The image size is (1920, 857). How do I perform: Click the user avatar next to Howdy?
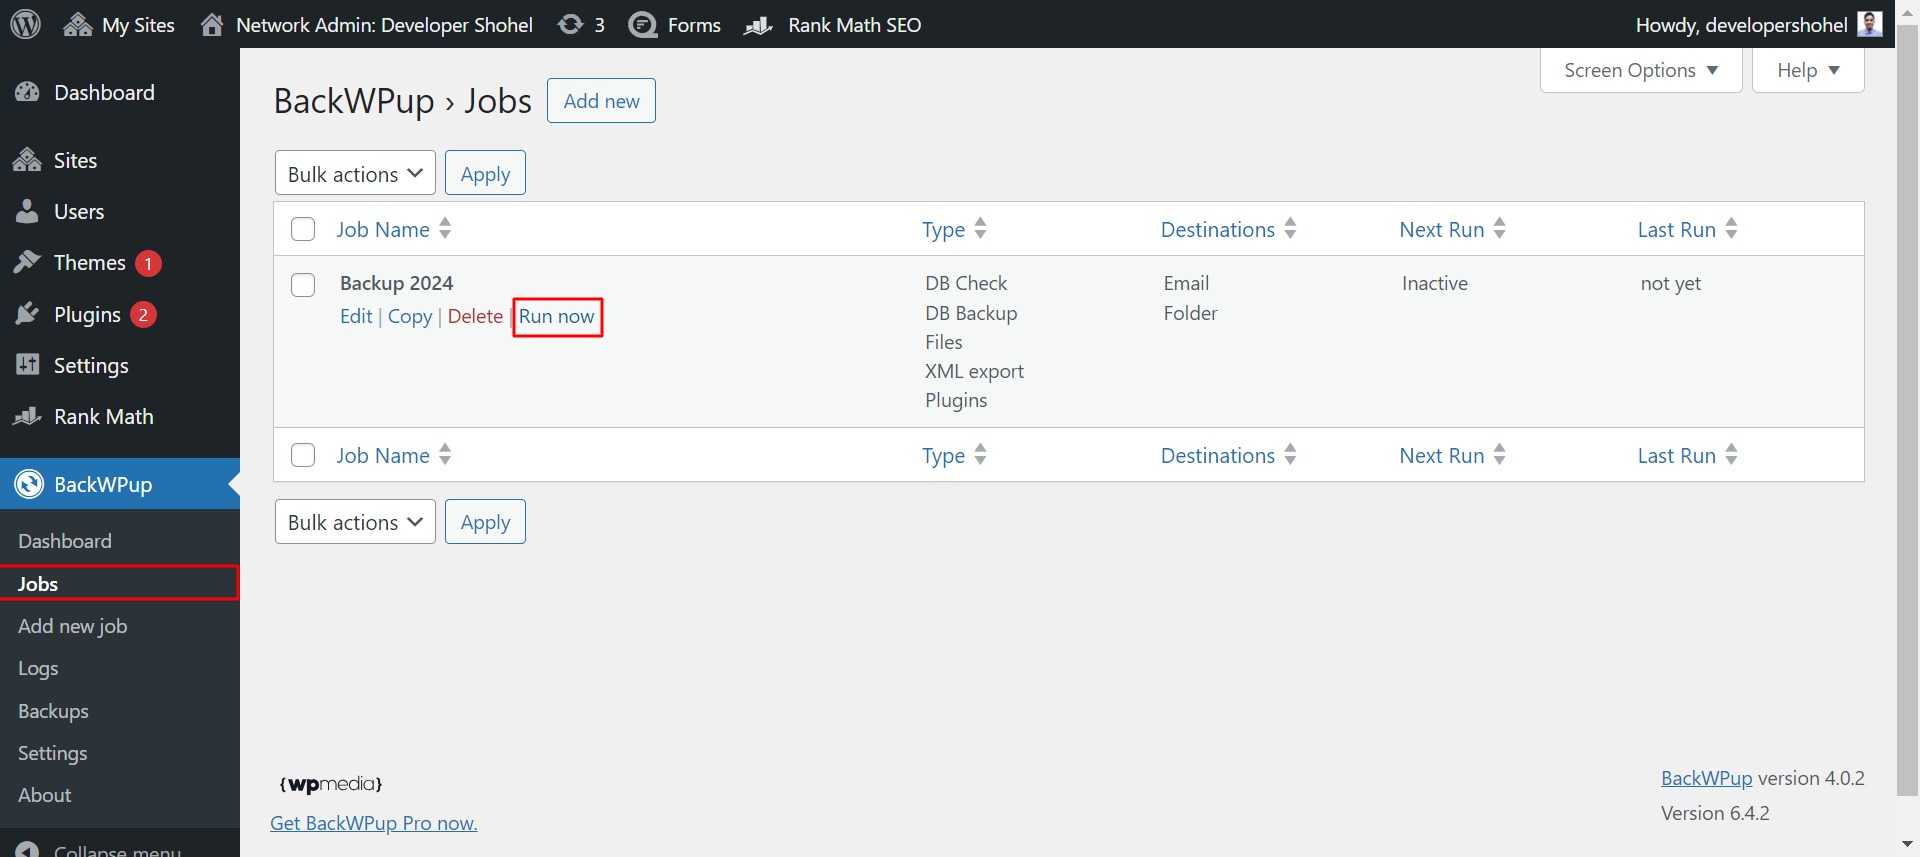tap(1870, 24)
